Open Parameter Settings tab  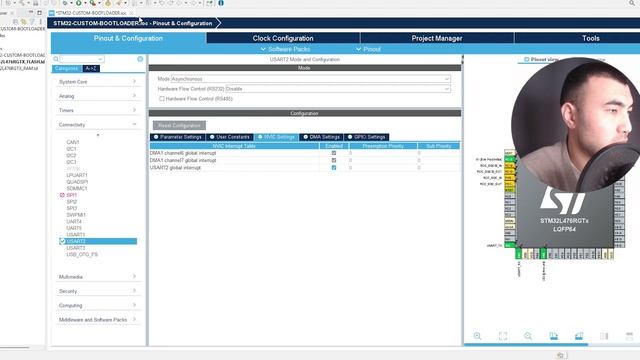tap(178, 137)
